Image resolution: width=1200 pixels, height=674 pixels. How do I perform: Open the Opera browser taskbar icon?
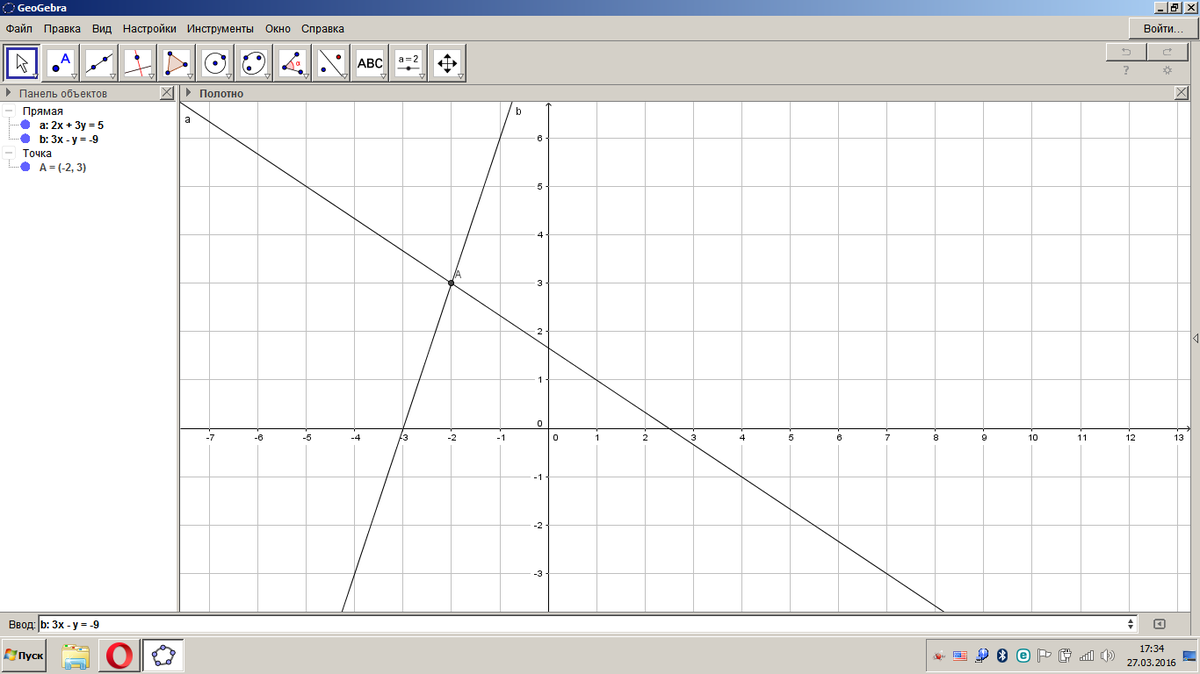[119, 655]
